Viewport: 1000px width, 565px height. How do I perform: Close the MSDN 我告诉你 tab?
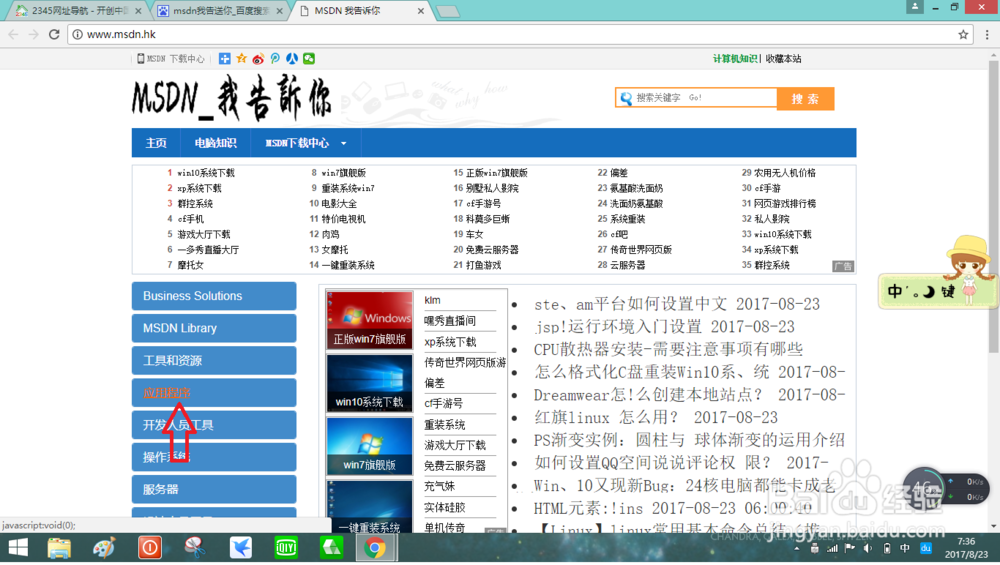click(x=421, y=11)
